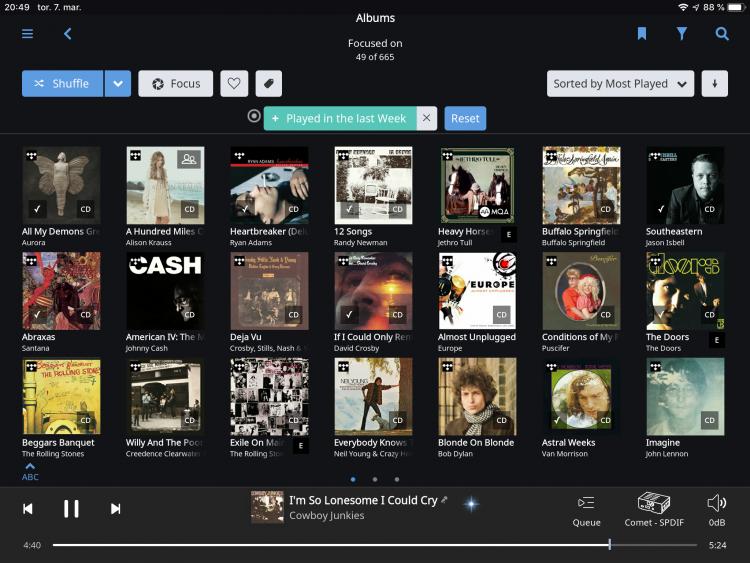Click the CD badge on Almost Unplugged cover
The width and height of the screenshot is (750, 563).
(x=501, y=314)
